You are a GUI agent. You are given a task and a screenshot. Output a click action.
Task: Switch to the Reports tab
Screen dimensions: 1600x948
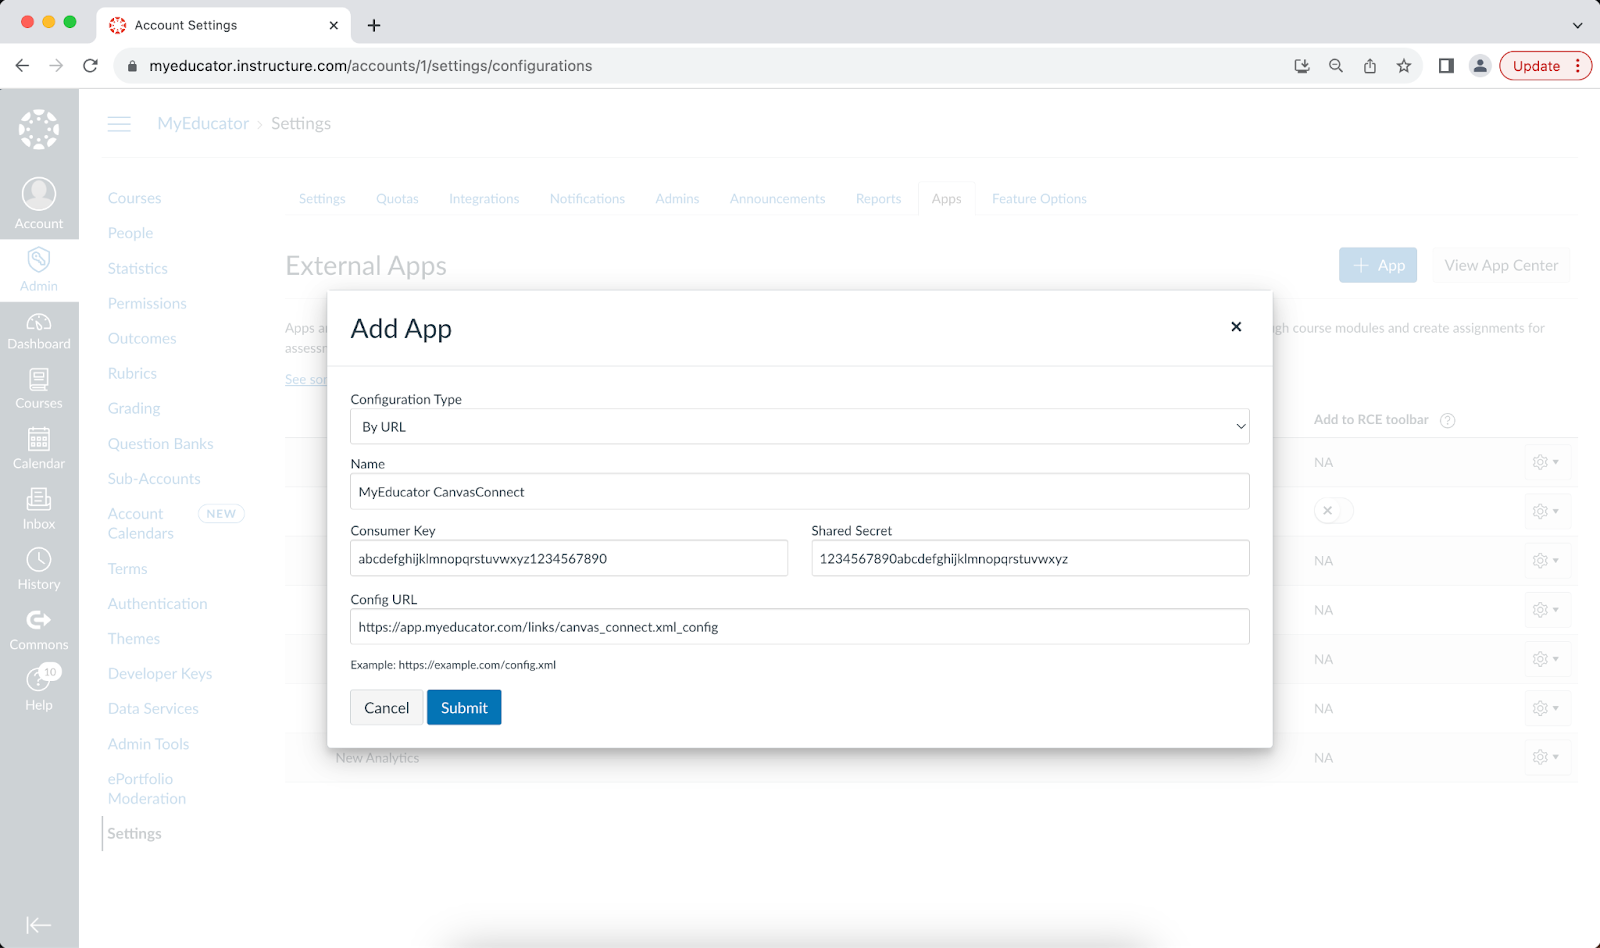tap(878, 199)
